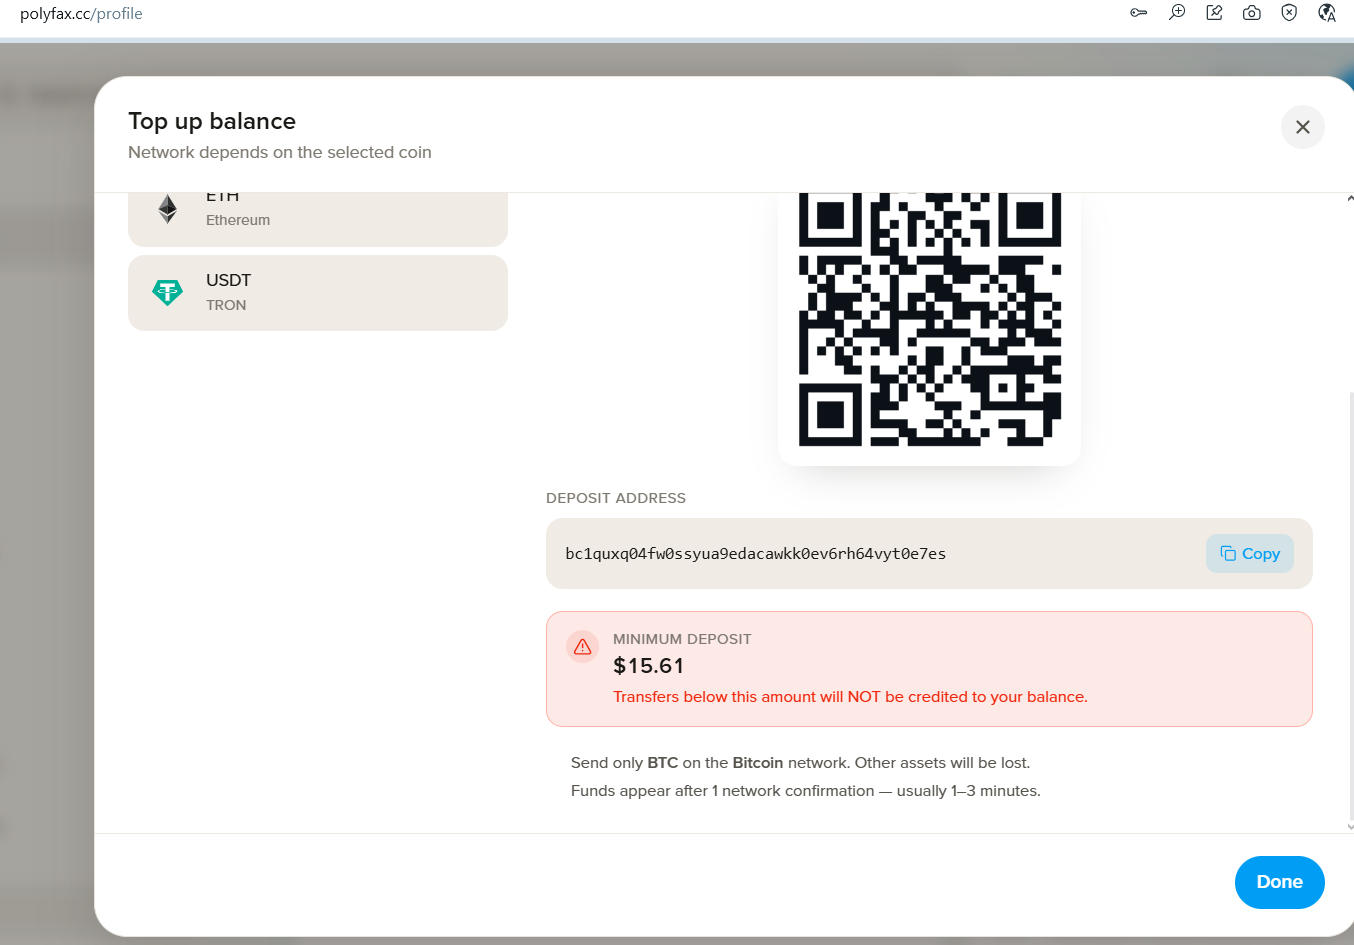
Task: Click the 'Top up balance' heading
Action: point(212,121)
